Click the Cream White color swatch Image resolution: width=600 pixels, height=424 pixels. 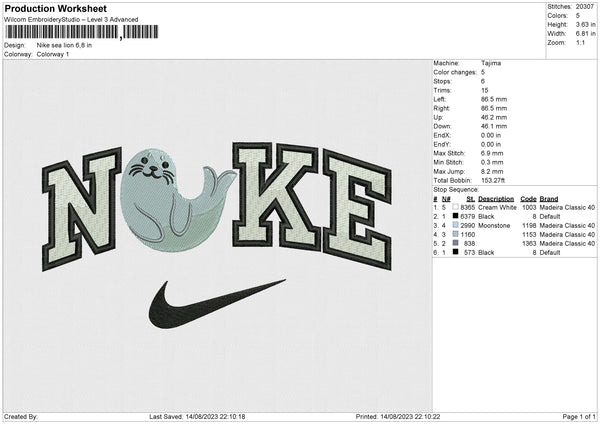tap(455, 207)
